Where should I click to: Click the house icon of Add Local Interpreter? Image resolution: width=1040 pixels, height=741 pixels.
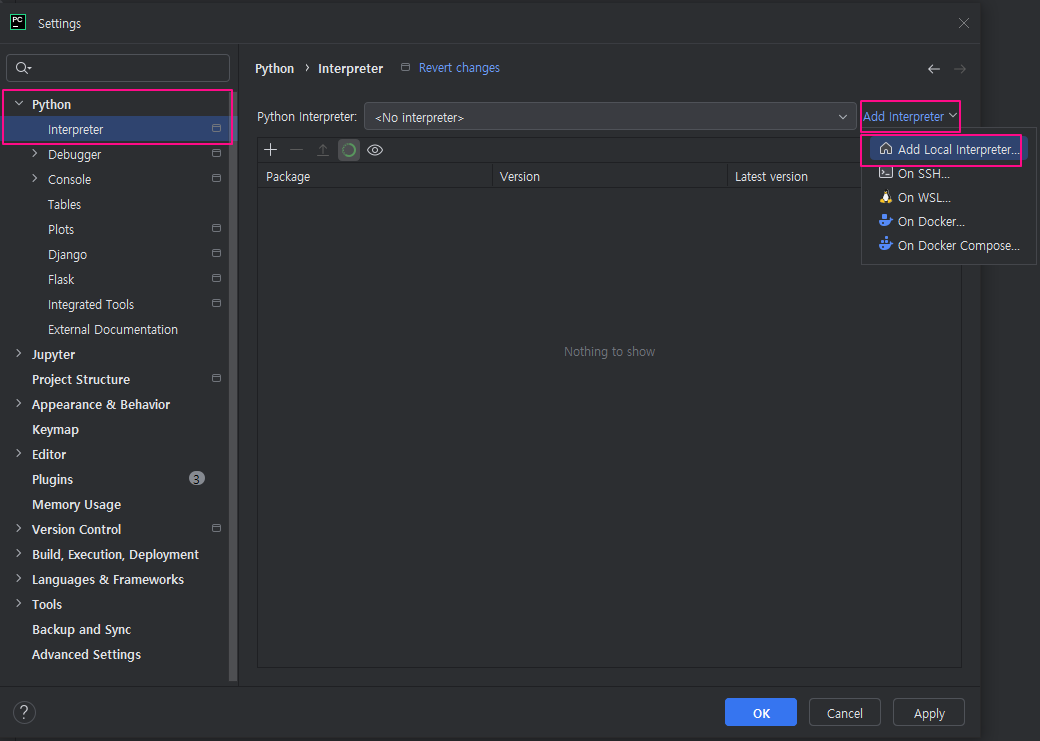click(x=885, y=149)
